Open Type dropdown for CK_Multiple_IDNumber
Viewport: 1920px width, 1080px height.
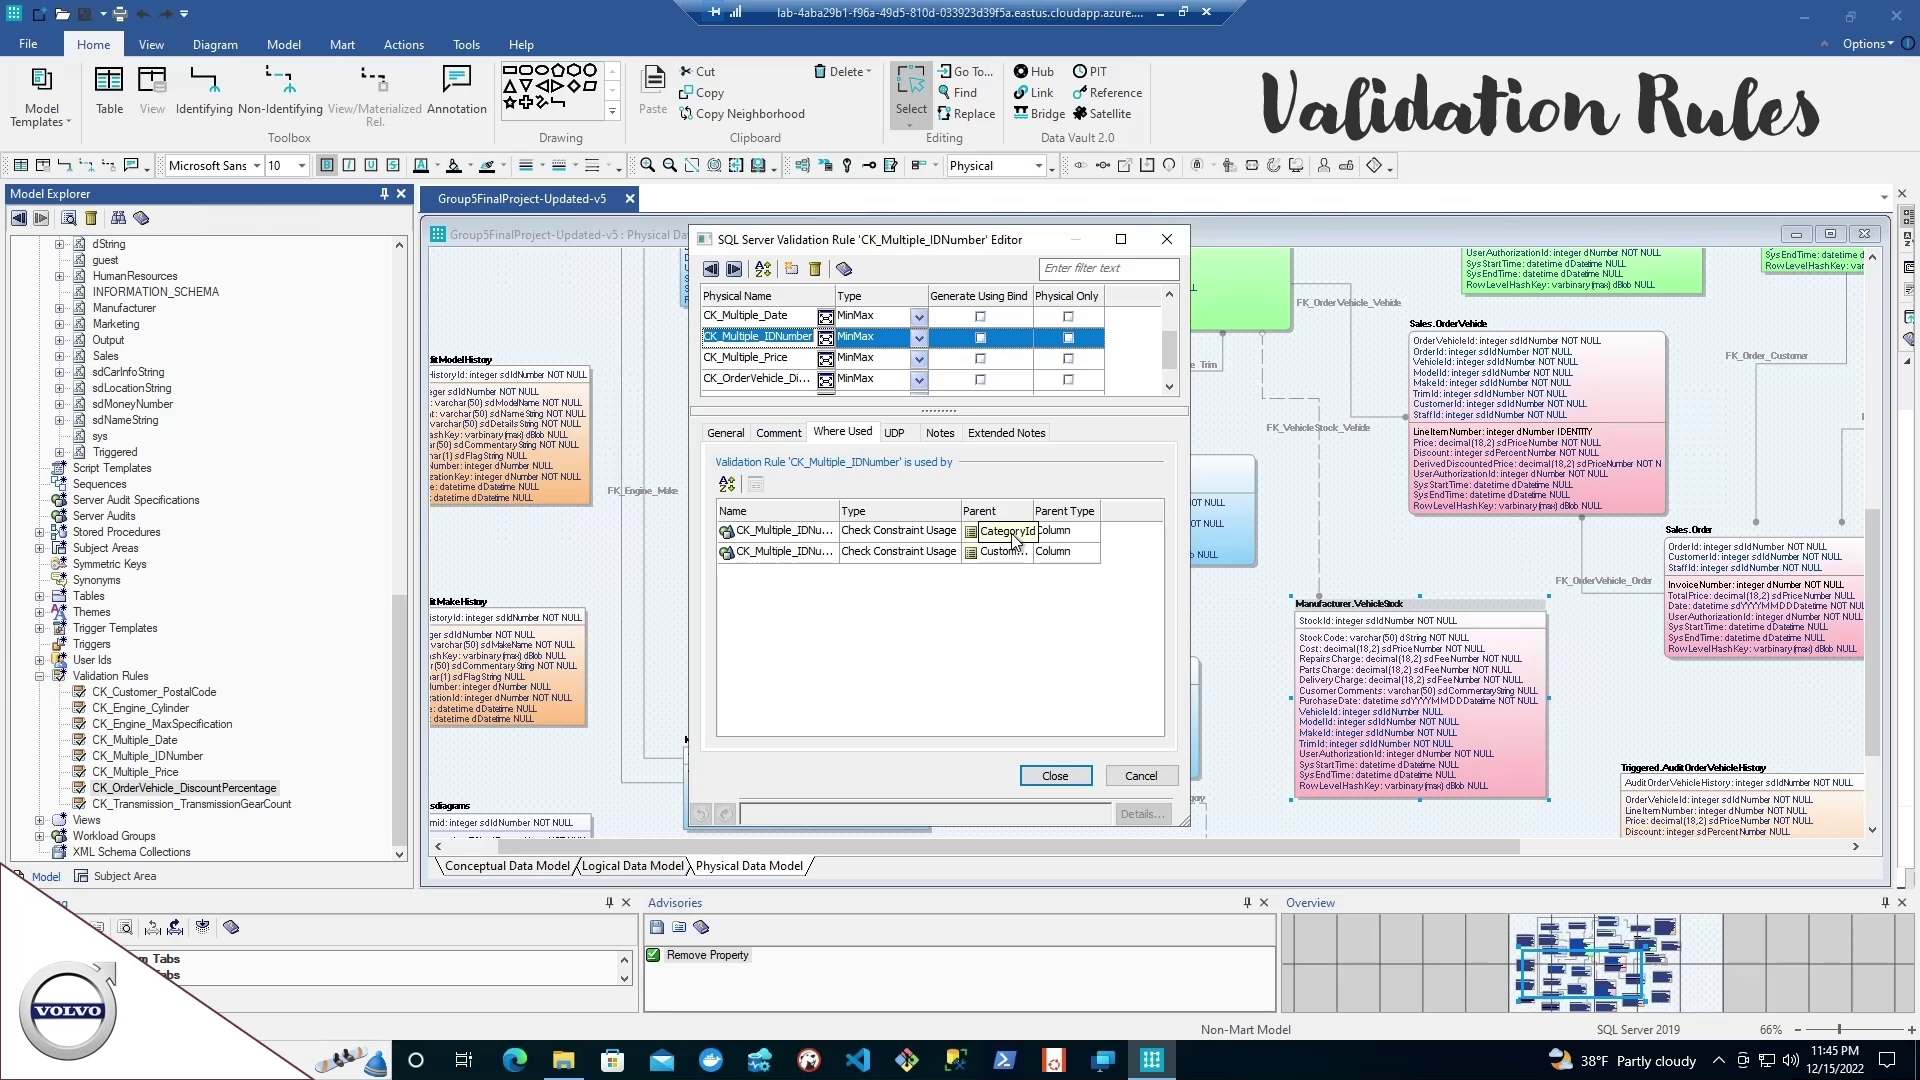click(x=918, y=338)
